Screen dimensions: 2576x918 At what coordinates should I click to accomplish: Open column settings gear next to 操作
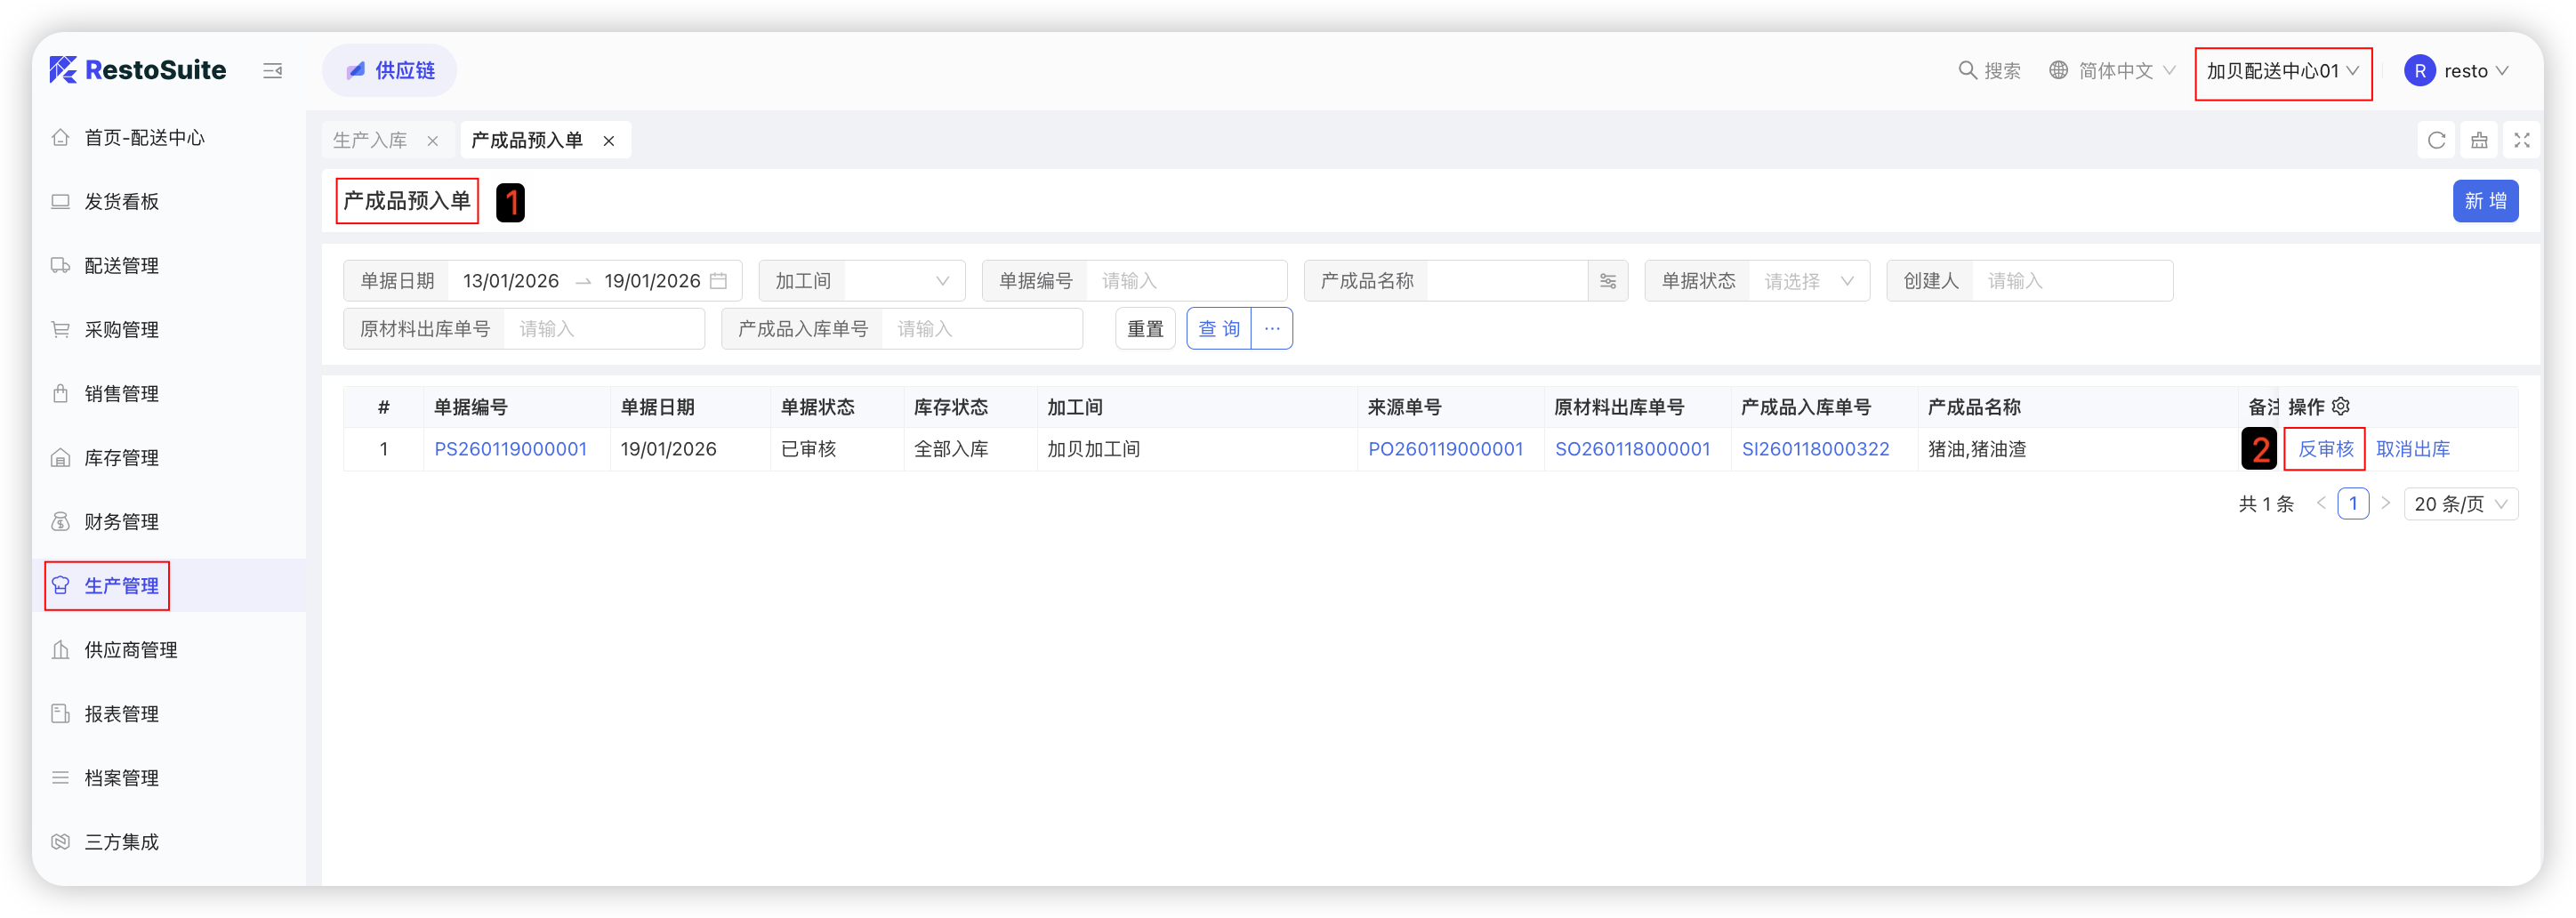pyautogui.click(x=2341, y=407)
